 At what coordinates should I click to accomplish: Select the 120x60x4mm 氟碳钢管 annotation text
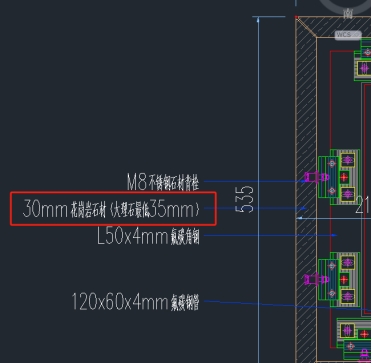[135, 302]
